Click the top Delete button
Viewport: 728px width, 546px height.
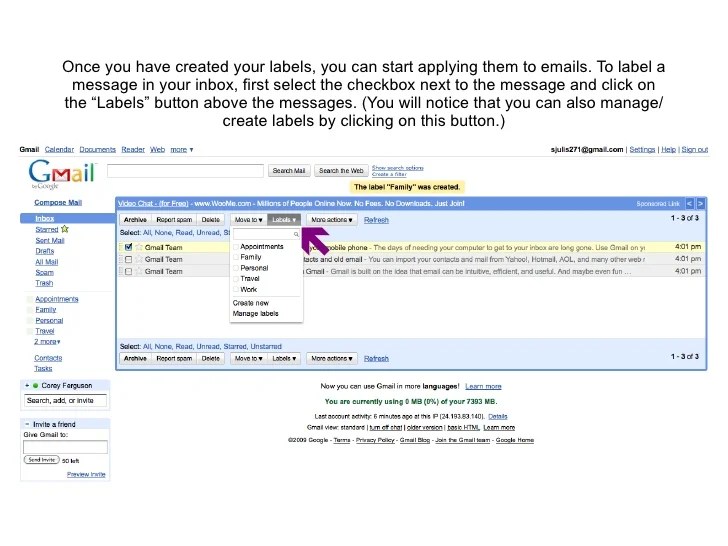(211, 220)
